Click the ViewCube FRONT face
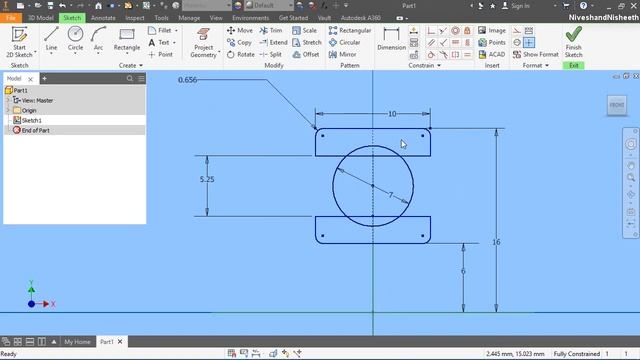The height and width of the screenshot is (360, 640). [x=617, y=105]
